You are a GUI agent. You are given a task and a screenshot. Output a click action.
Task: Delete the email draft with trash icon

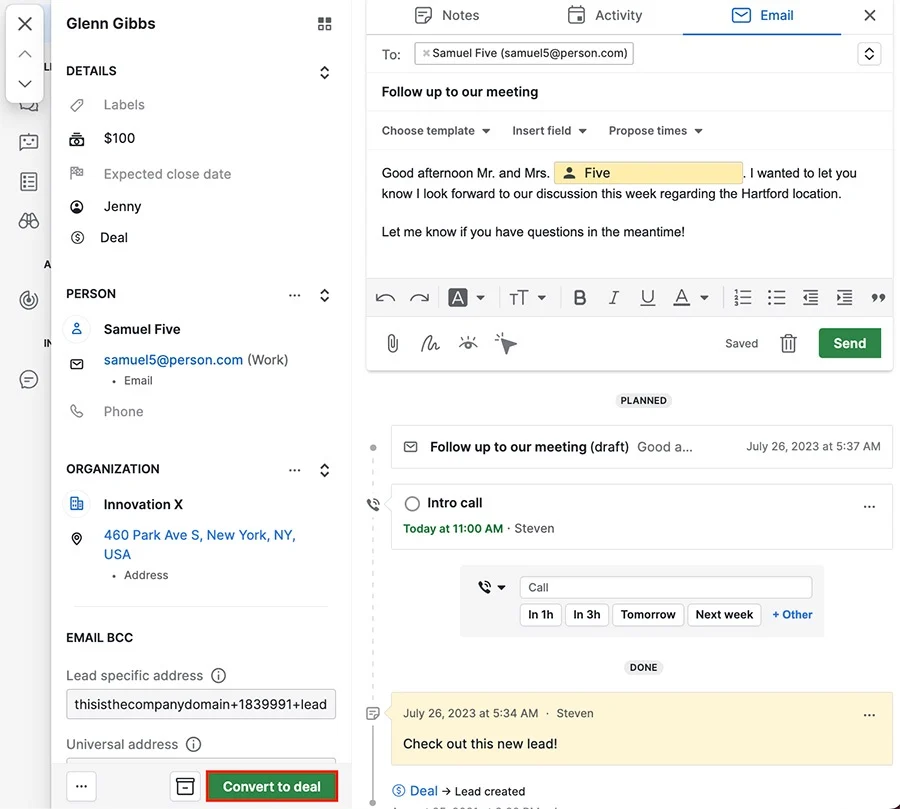coord(788,343)
